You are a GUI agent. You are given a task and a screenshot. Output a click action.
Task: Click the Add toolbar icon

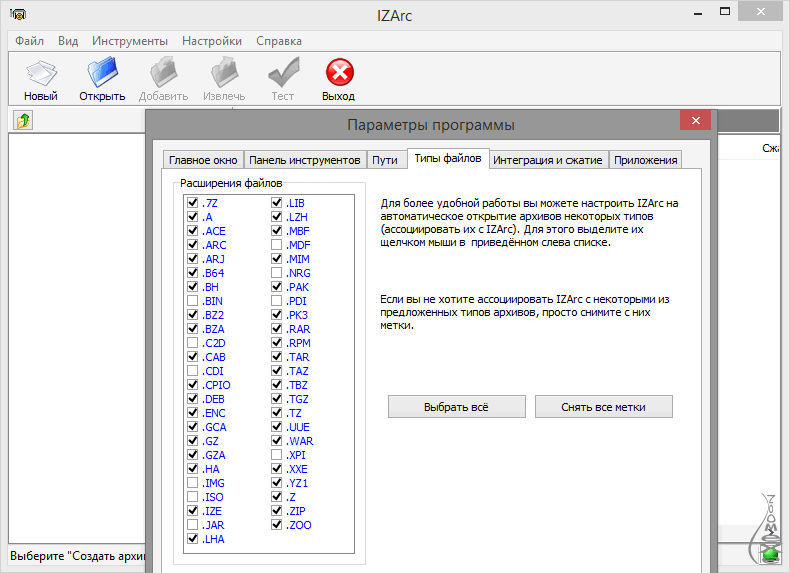(x=164, y=72)
